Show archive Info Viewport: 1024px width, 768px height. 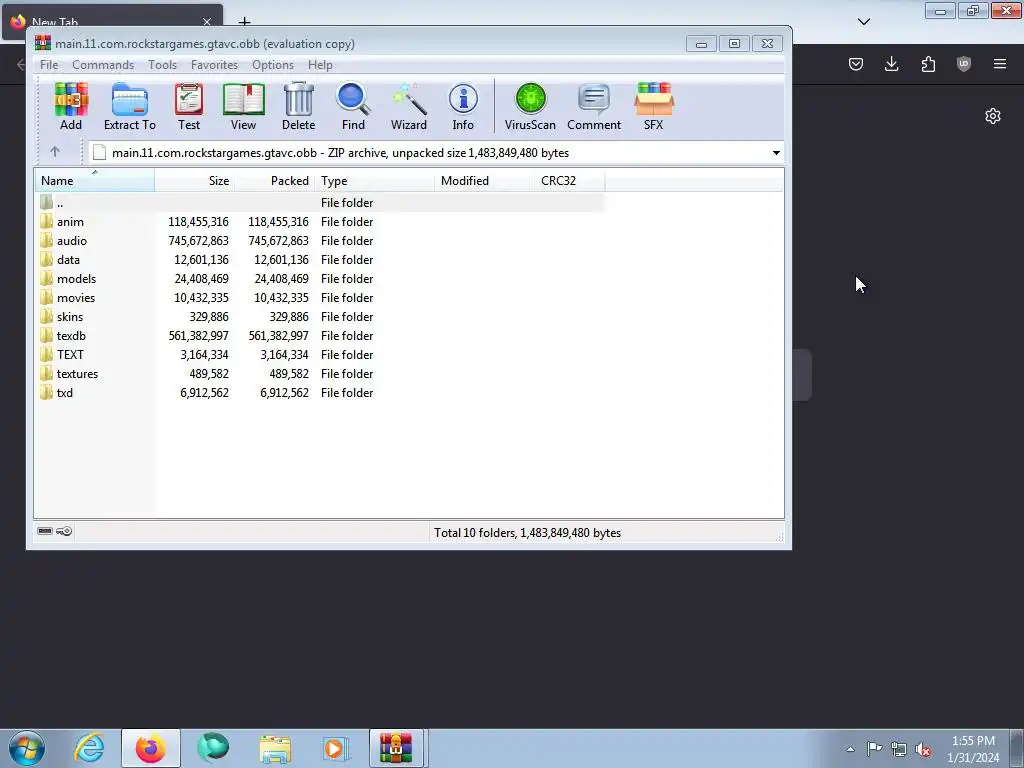click(x=463, y=106)
